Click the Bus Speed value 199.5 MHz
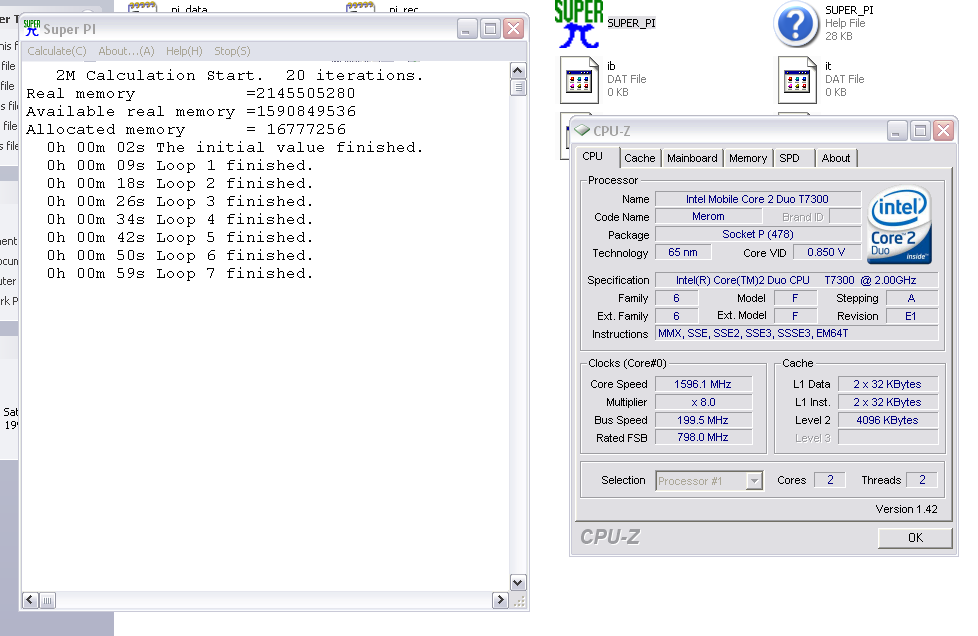 (x=703, y=420)
